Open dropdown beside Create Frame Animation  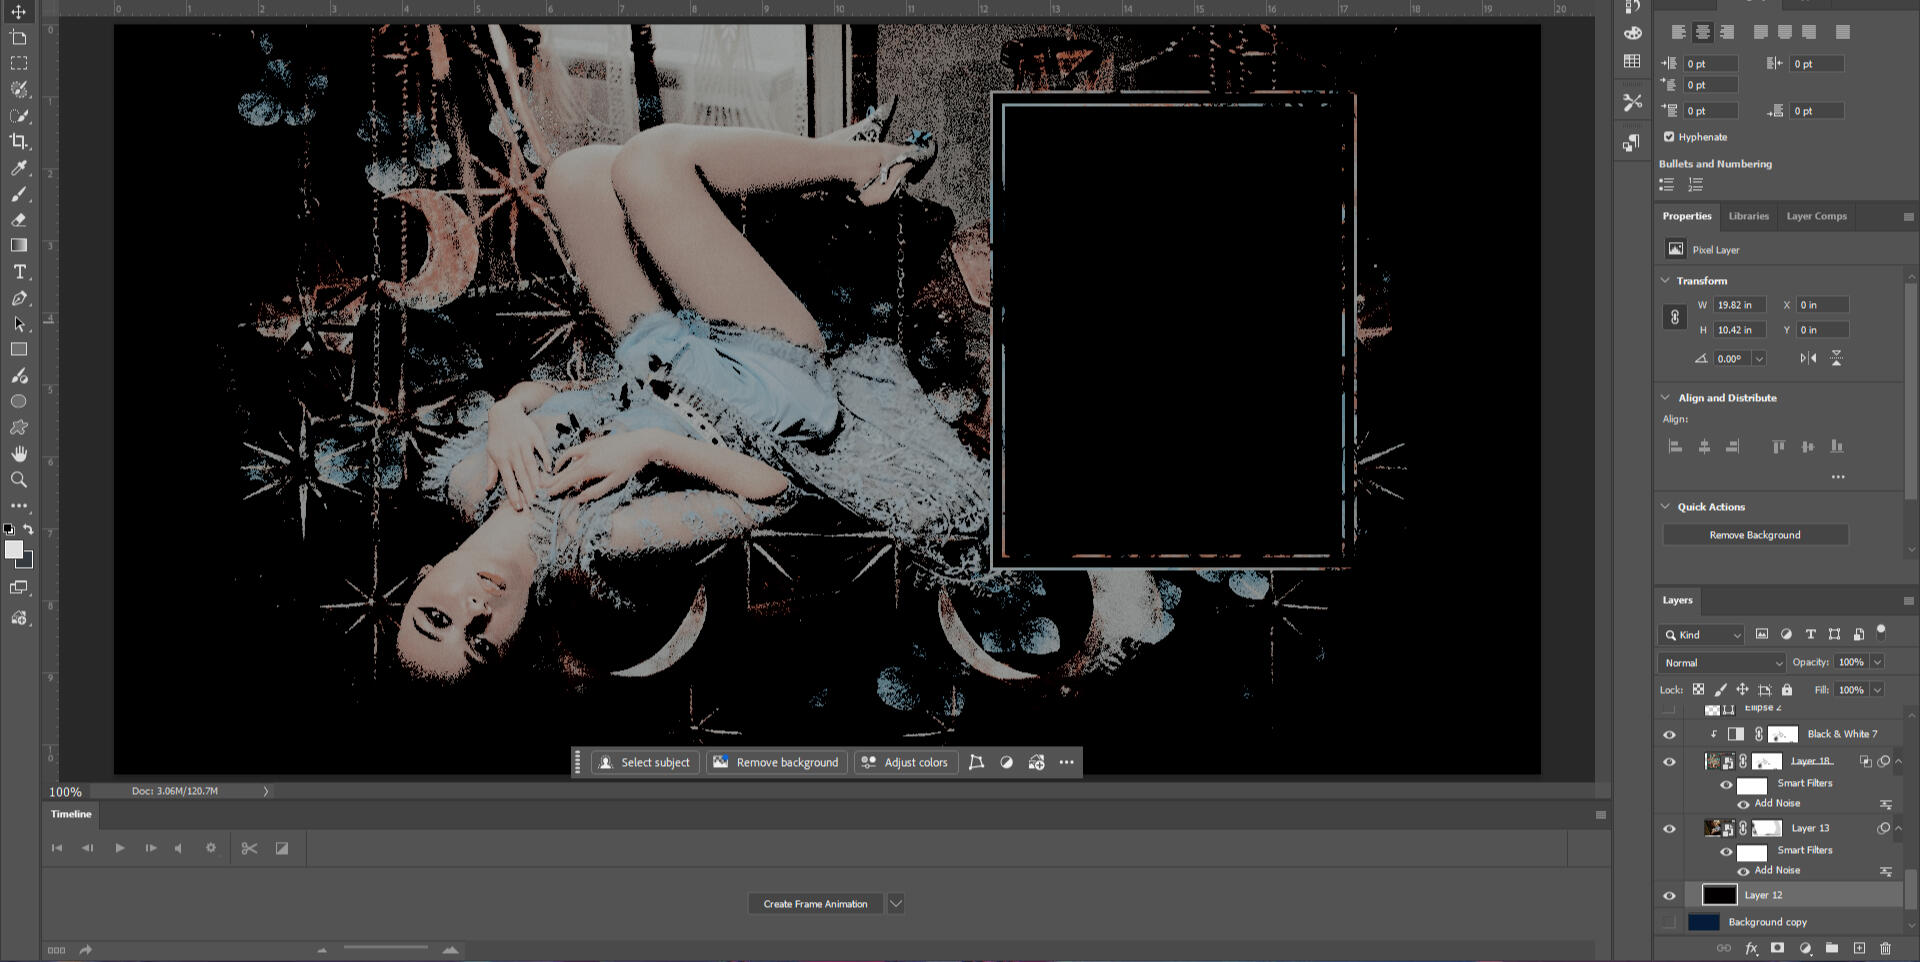(x=896, y=904)
